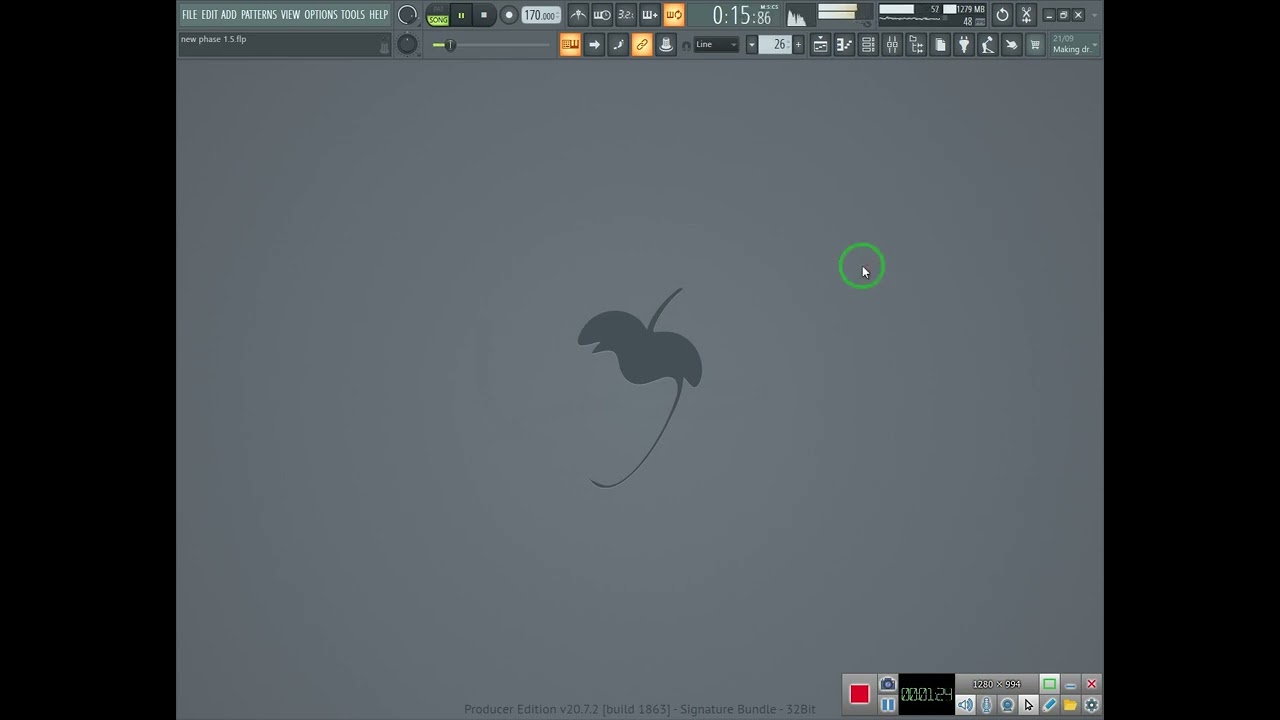Toggle the metronome icon

click(x=578, y=15)
